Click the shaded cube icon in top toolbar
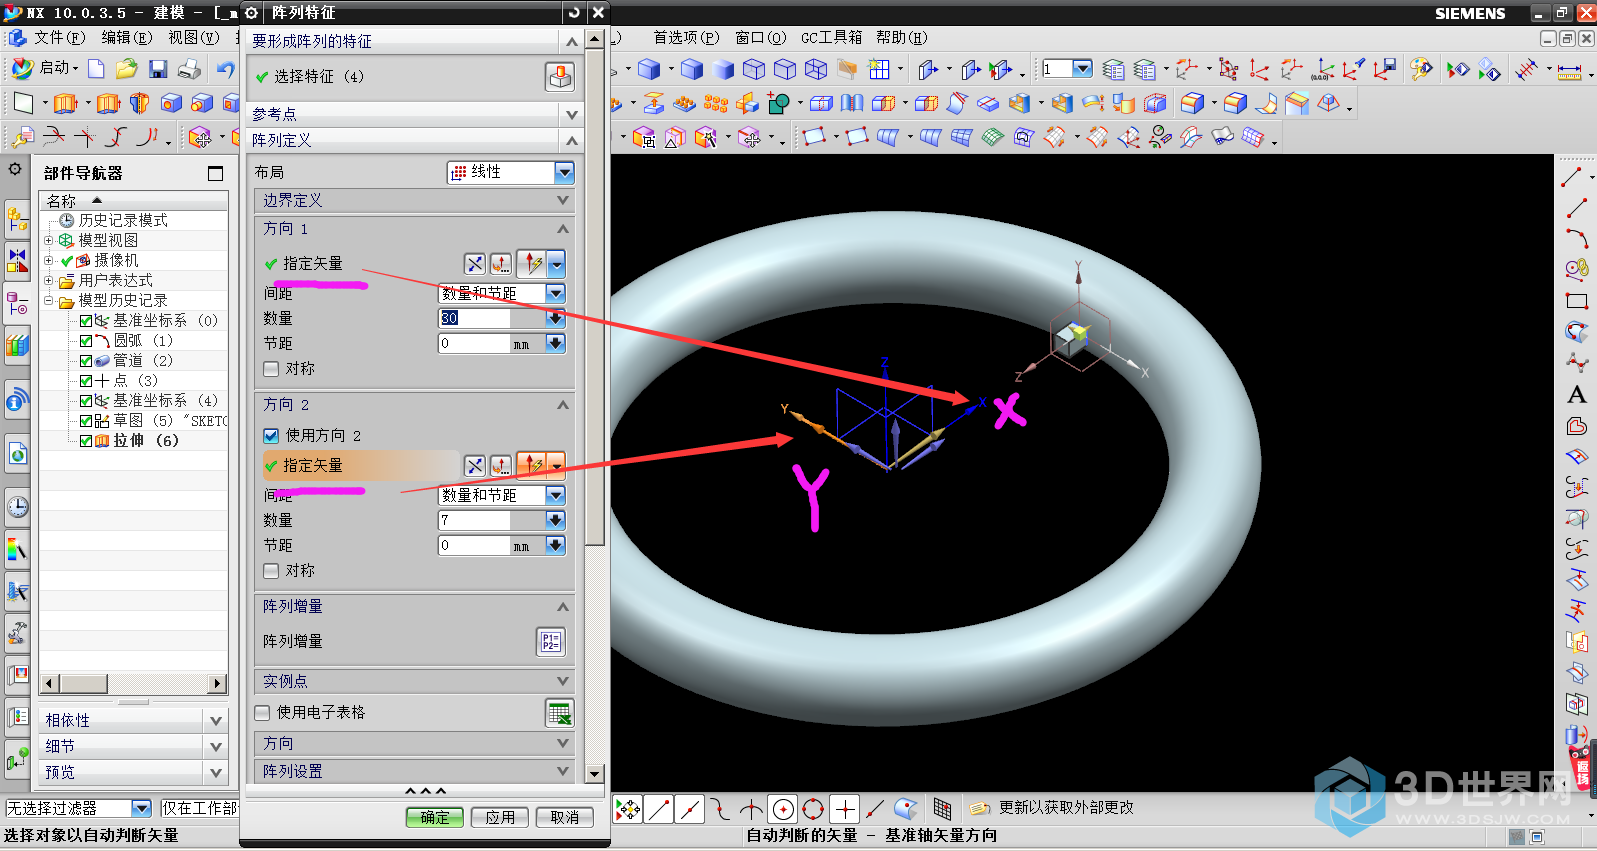The image size is (1597, 851). point(649,69)
